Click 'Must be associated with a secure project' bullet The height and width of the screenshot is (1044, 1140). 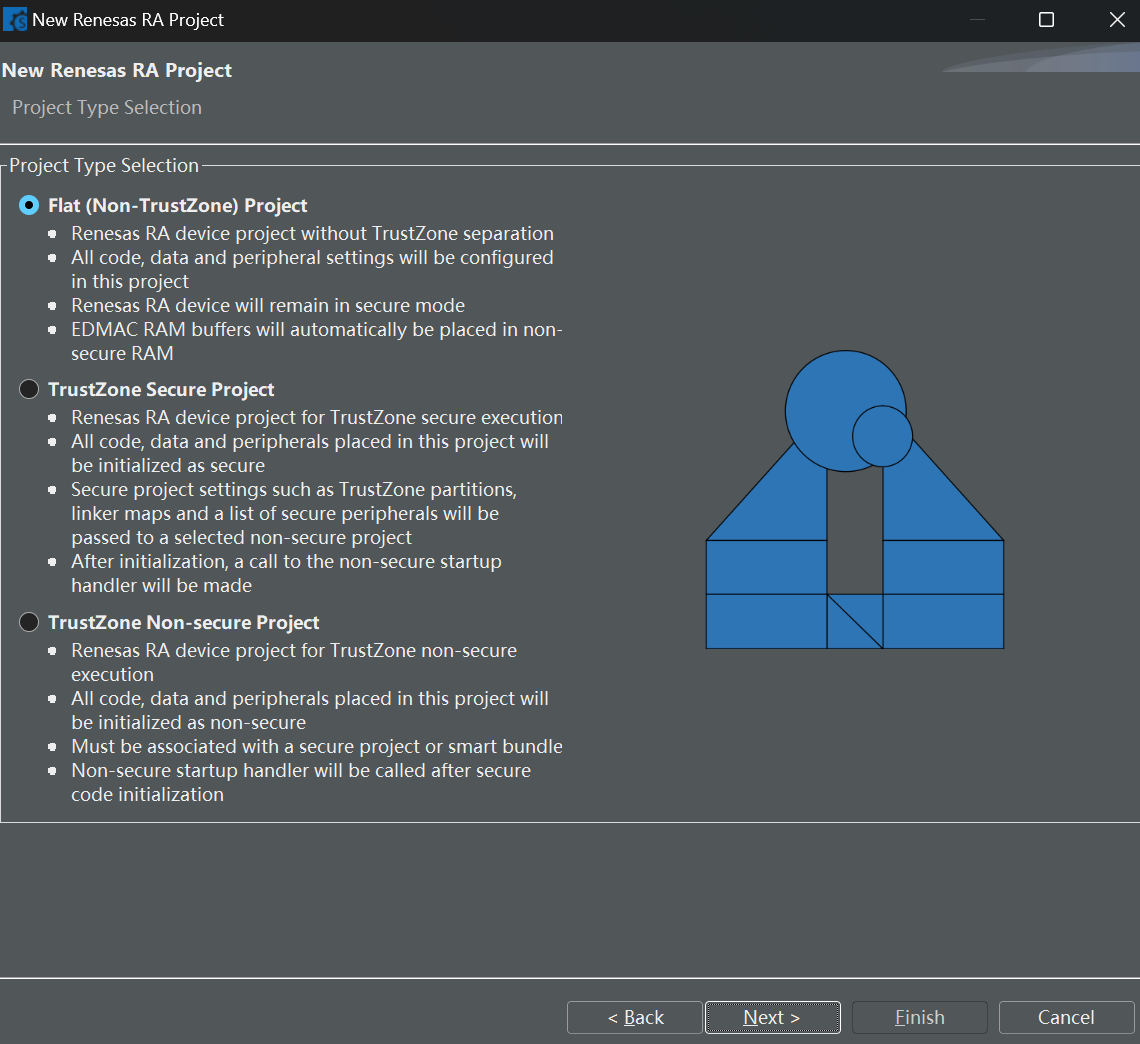coord(317,747)
